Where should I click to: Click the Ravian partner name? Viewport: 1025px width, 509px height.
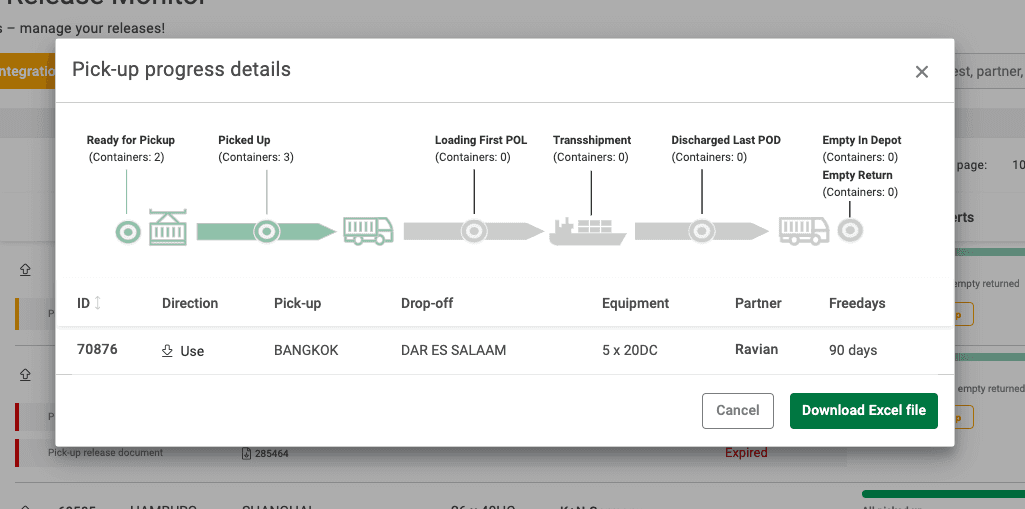756,350
